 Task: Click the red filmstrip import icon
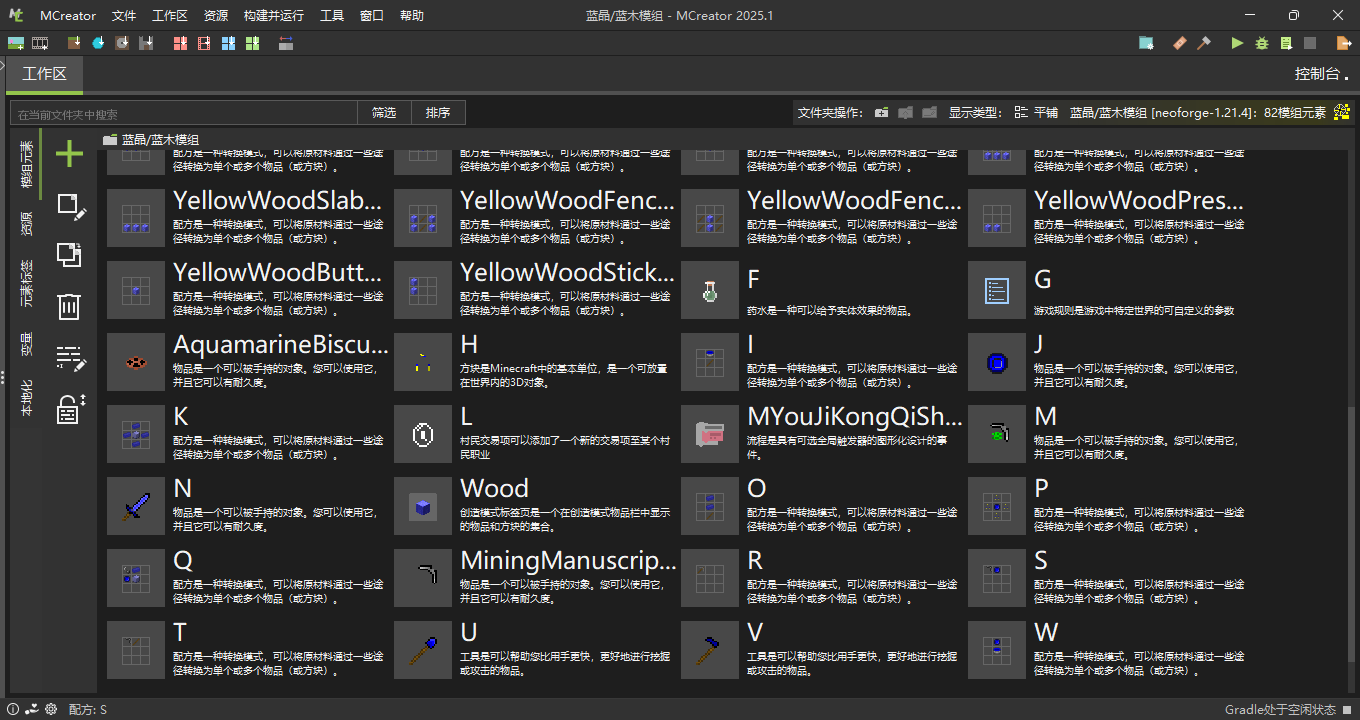(204, 43)
